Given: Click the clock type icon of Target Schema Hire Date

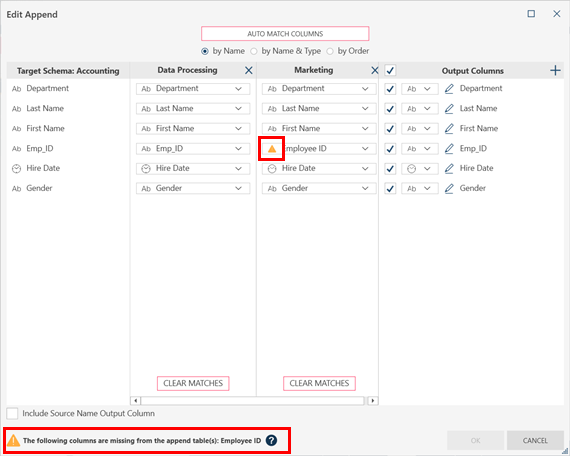Looking at the screenshot, I should [16, 168].
